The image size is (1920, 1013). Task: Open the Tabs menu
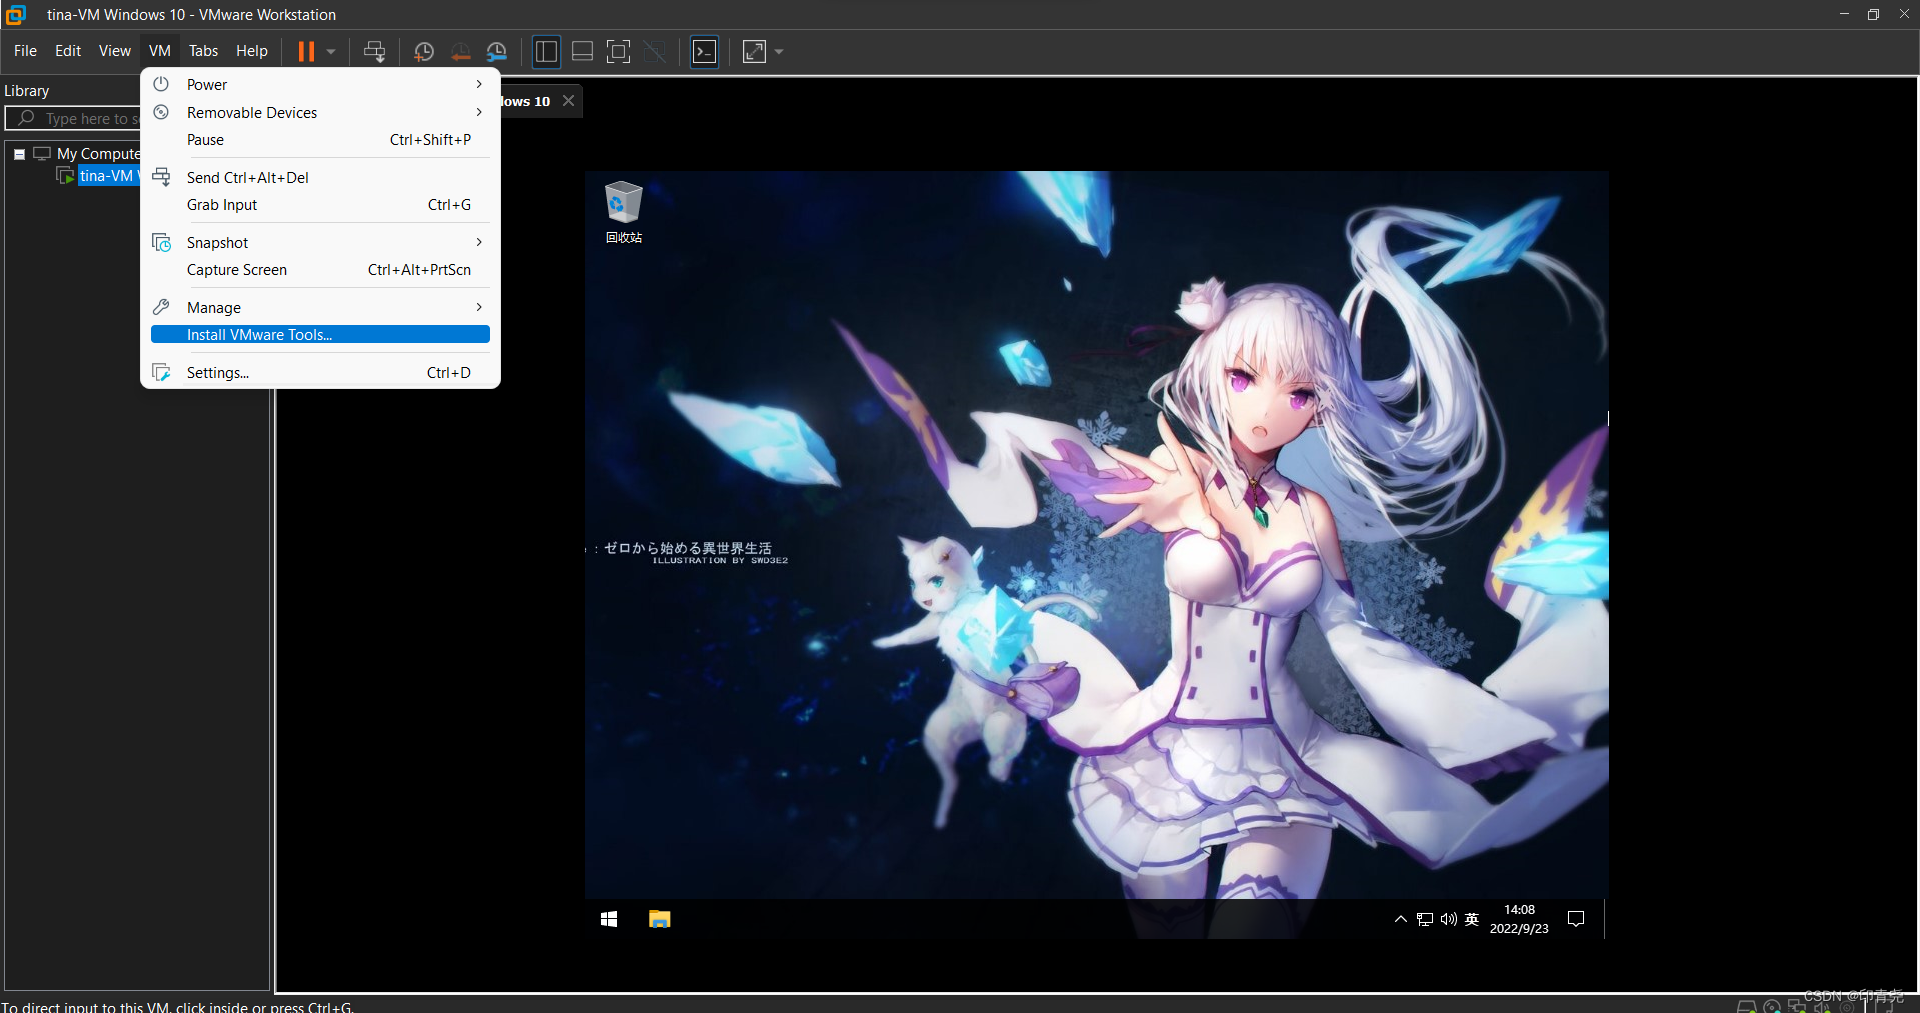(203, 51)
